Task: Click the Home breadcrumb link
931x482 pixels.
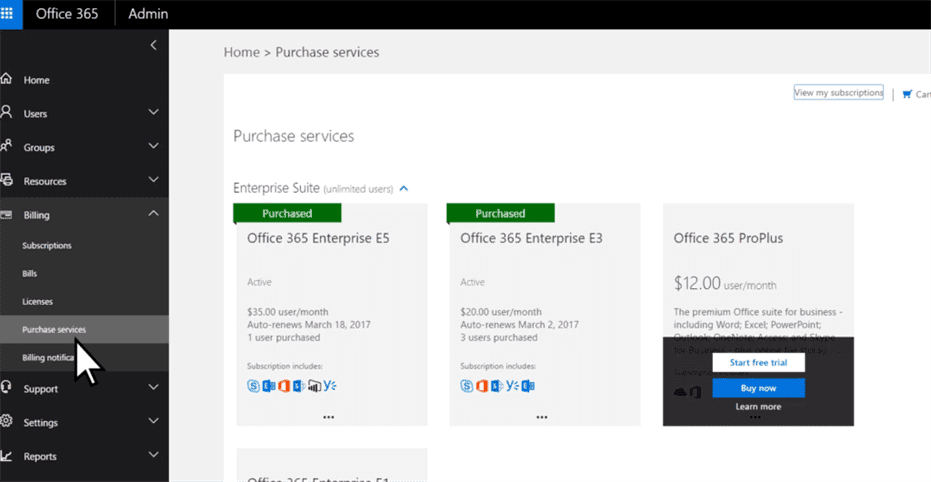Action: tap(242, 52)
